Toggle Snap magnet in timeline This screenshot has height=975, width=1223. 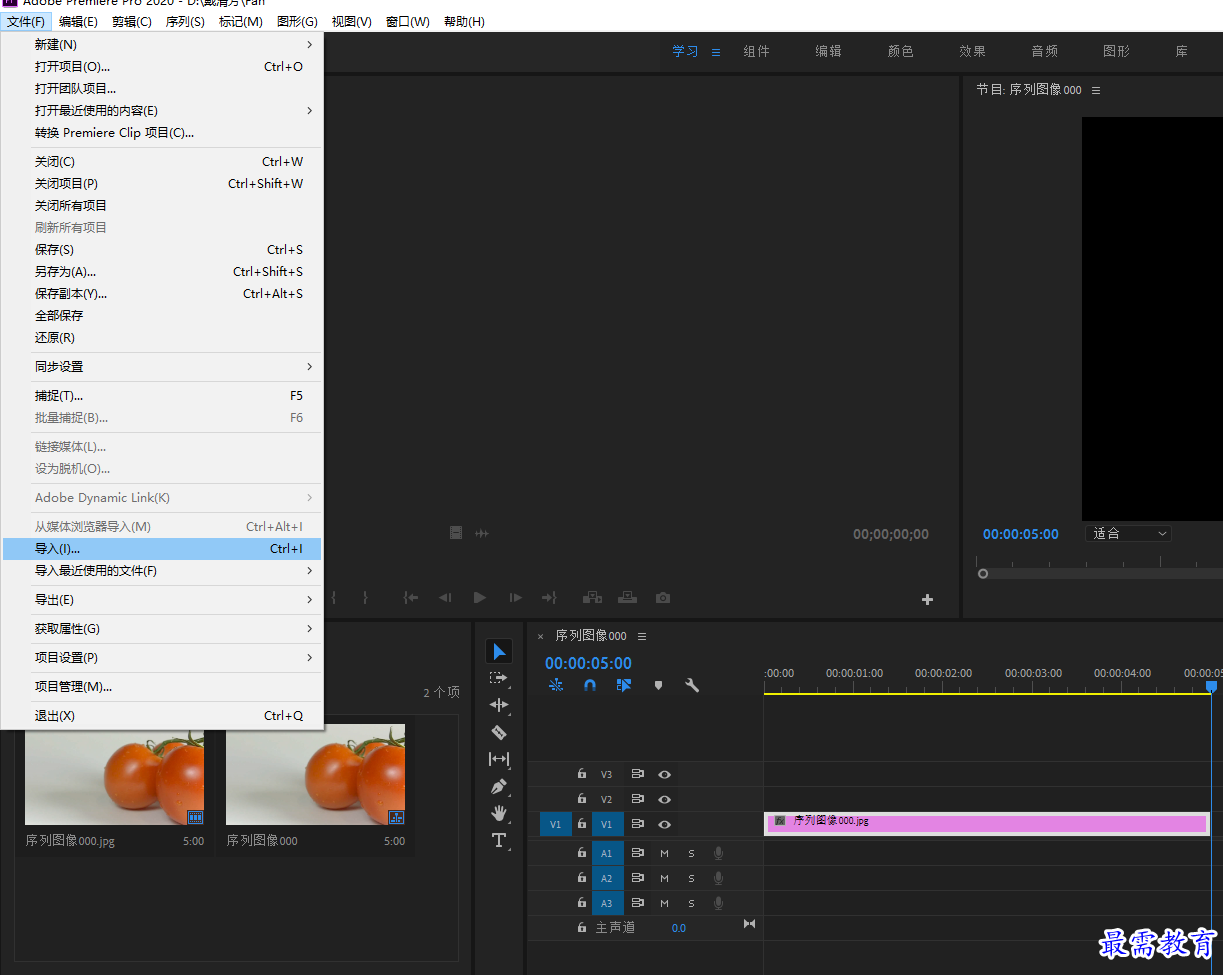(x=590, y=685)
